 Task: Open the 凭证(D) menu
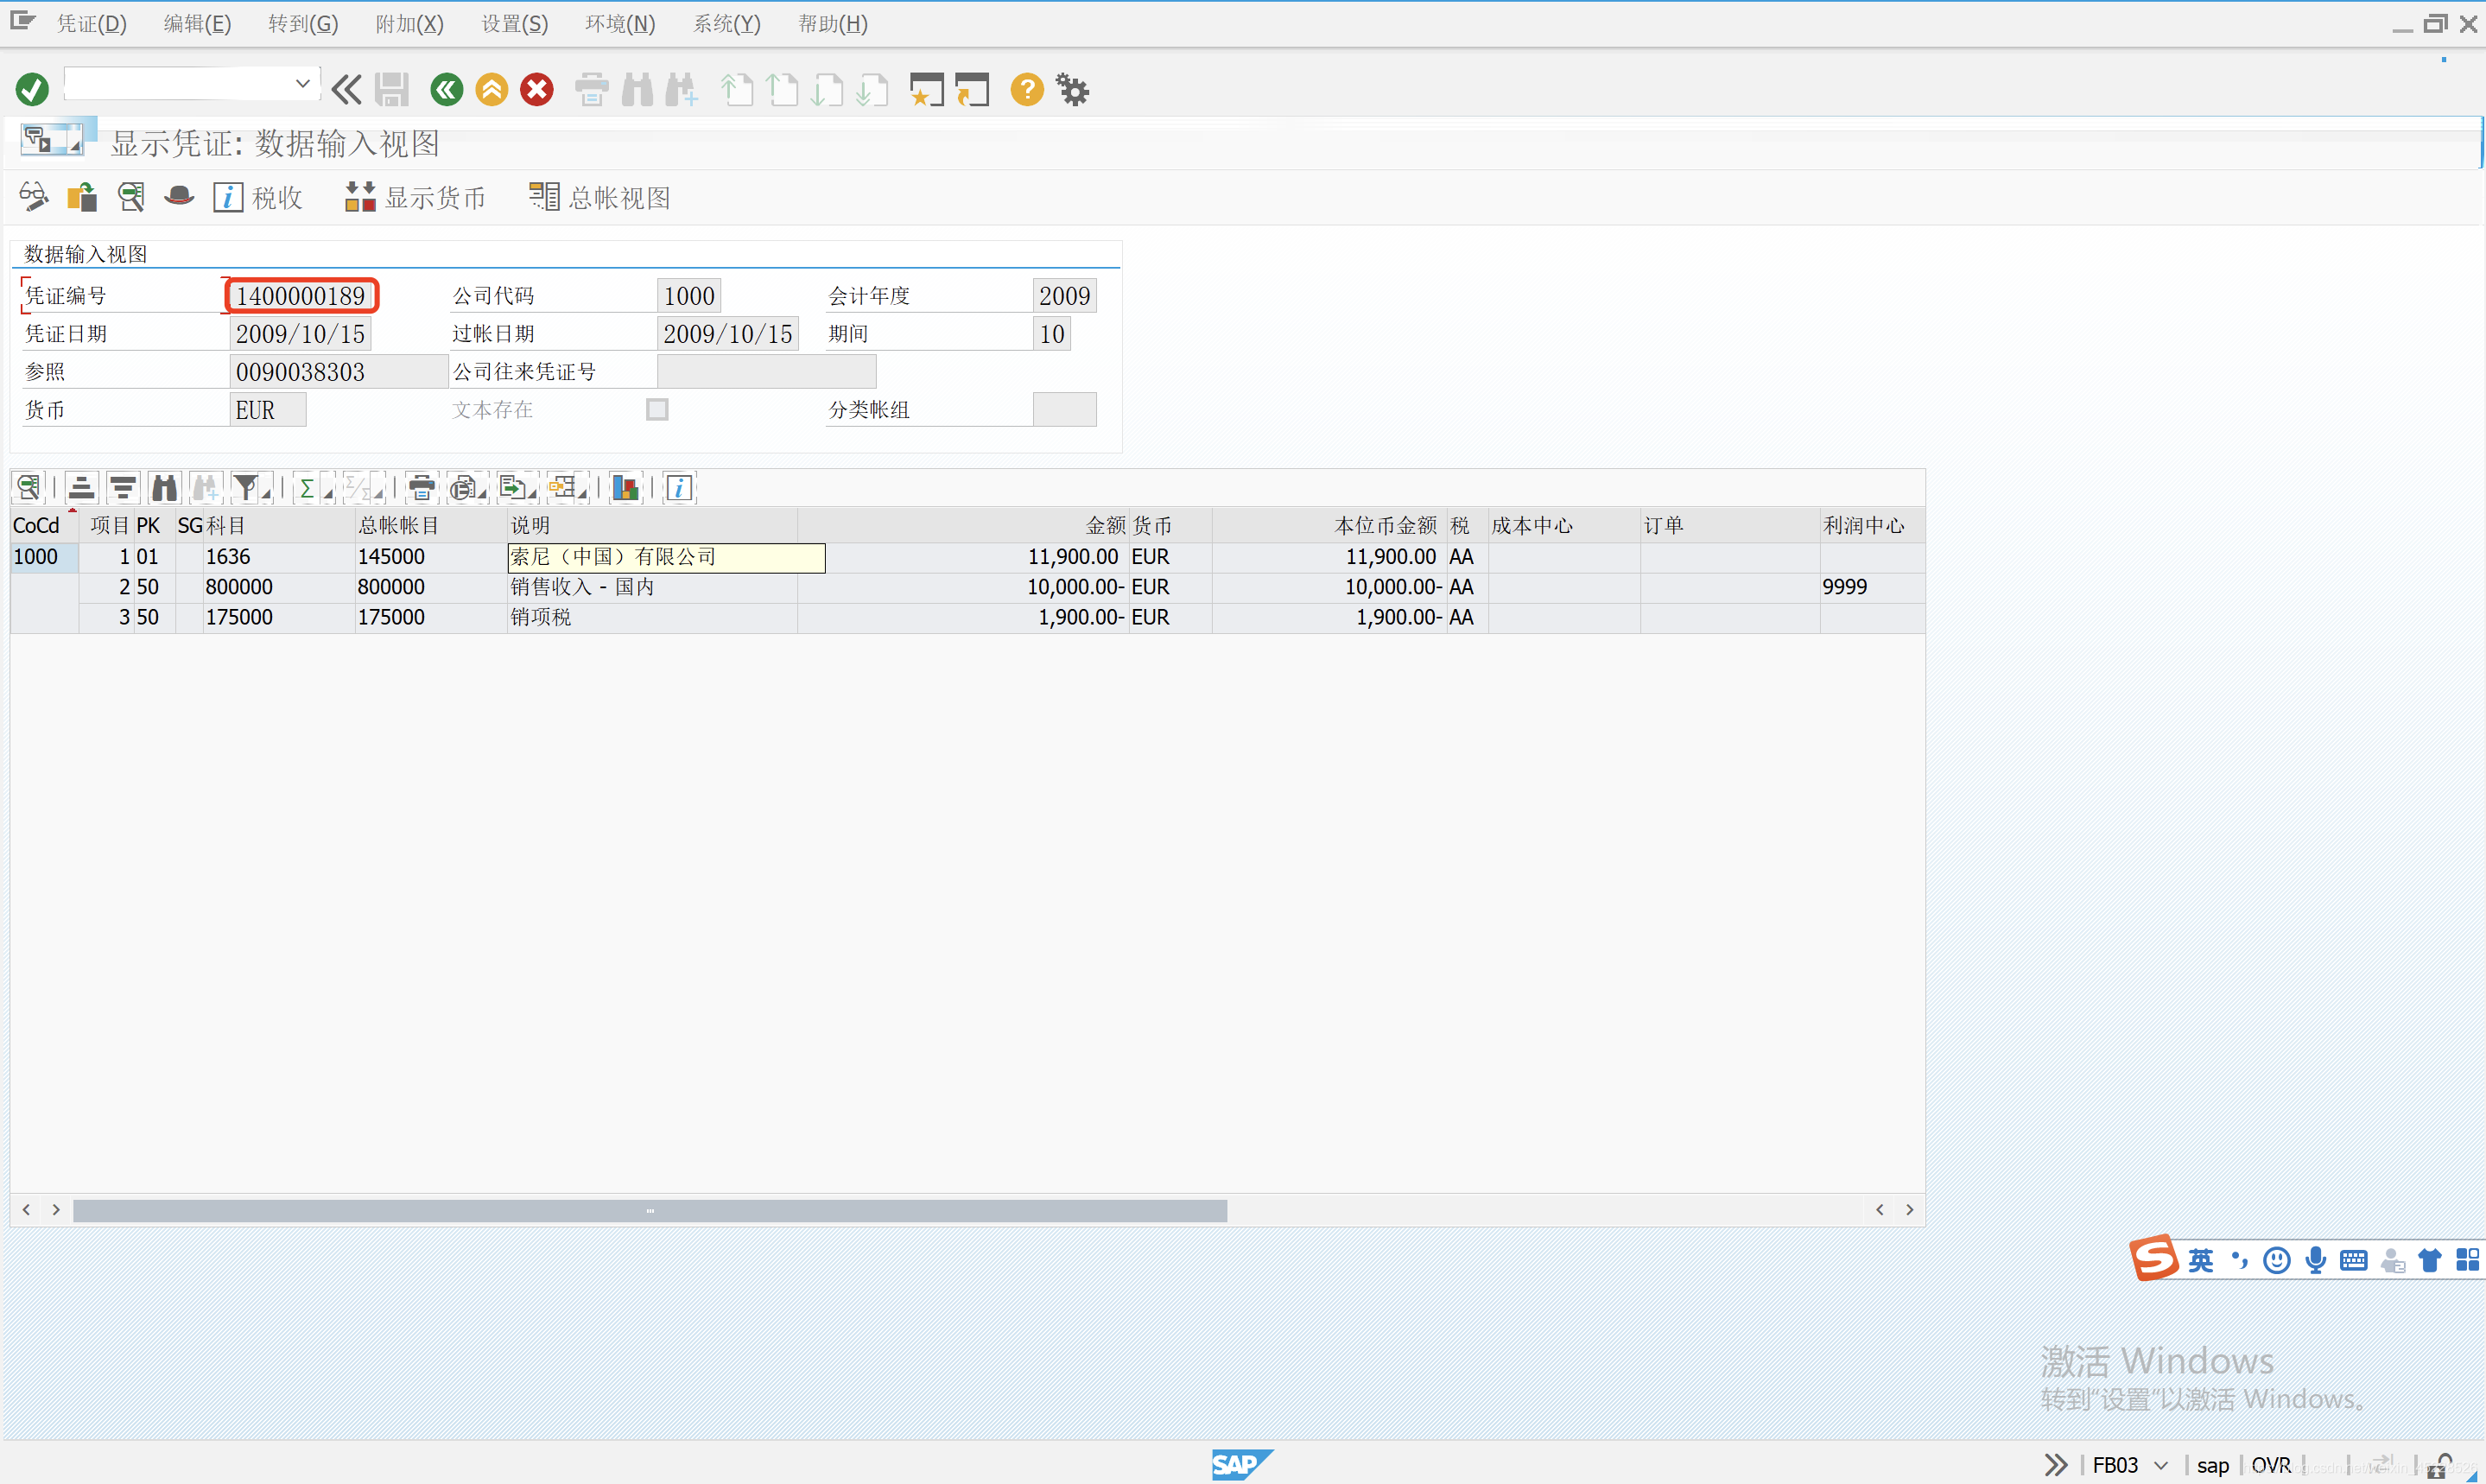pyautogui.click(x=91, y=24)
